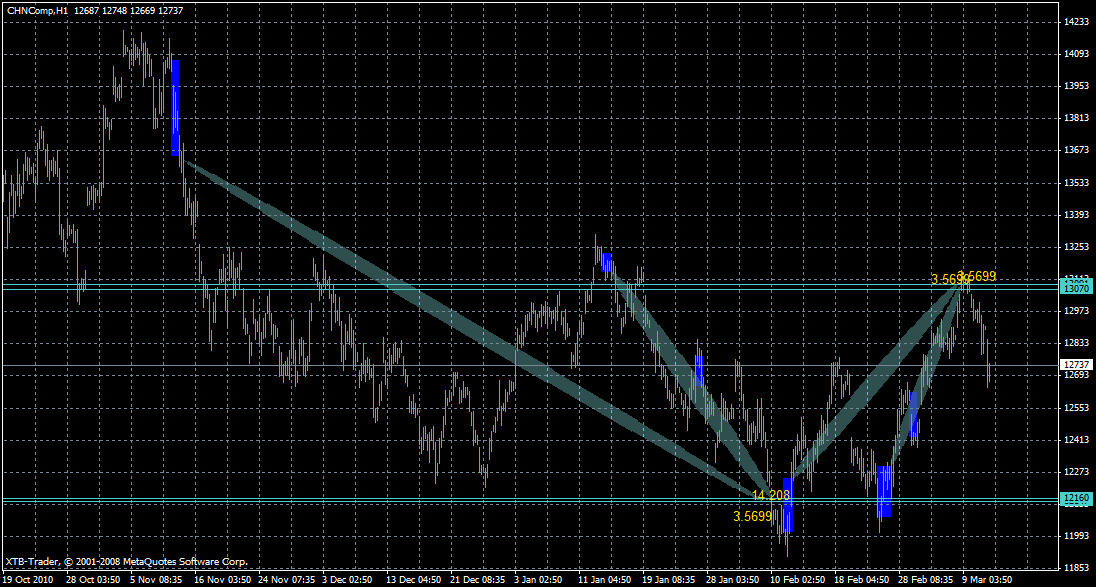
Task: Select the '3.5699' label at the March high
Action: pyautogui.click(x=976, y=276)
